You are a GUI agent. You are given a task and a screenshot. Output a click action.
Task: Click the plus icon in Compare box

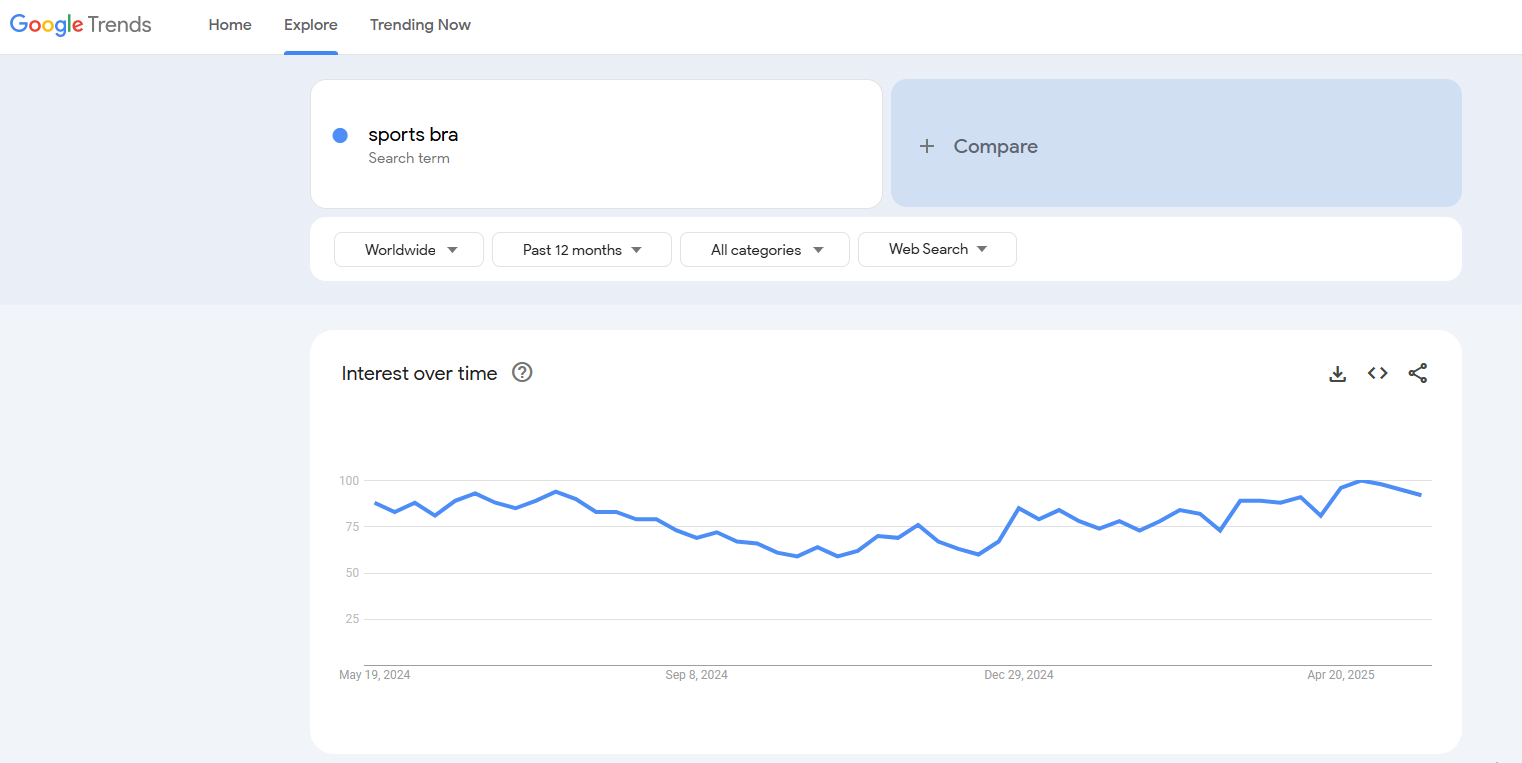tap(927, 146)
